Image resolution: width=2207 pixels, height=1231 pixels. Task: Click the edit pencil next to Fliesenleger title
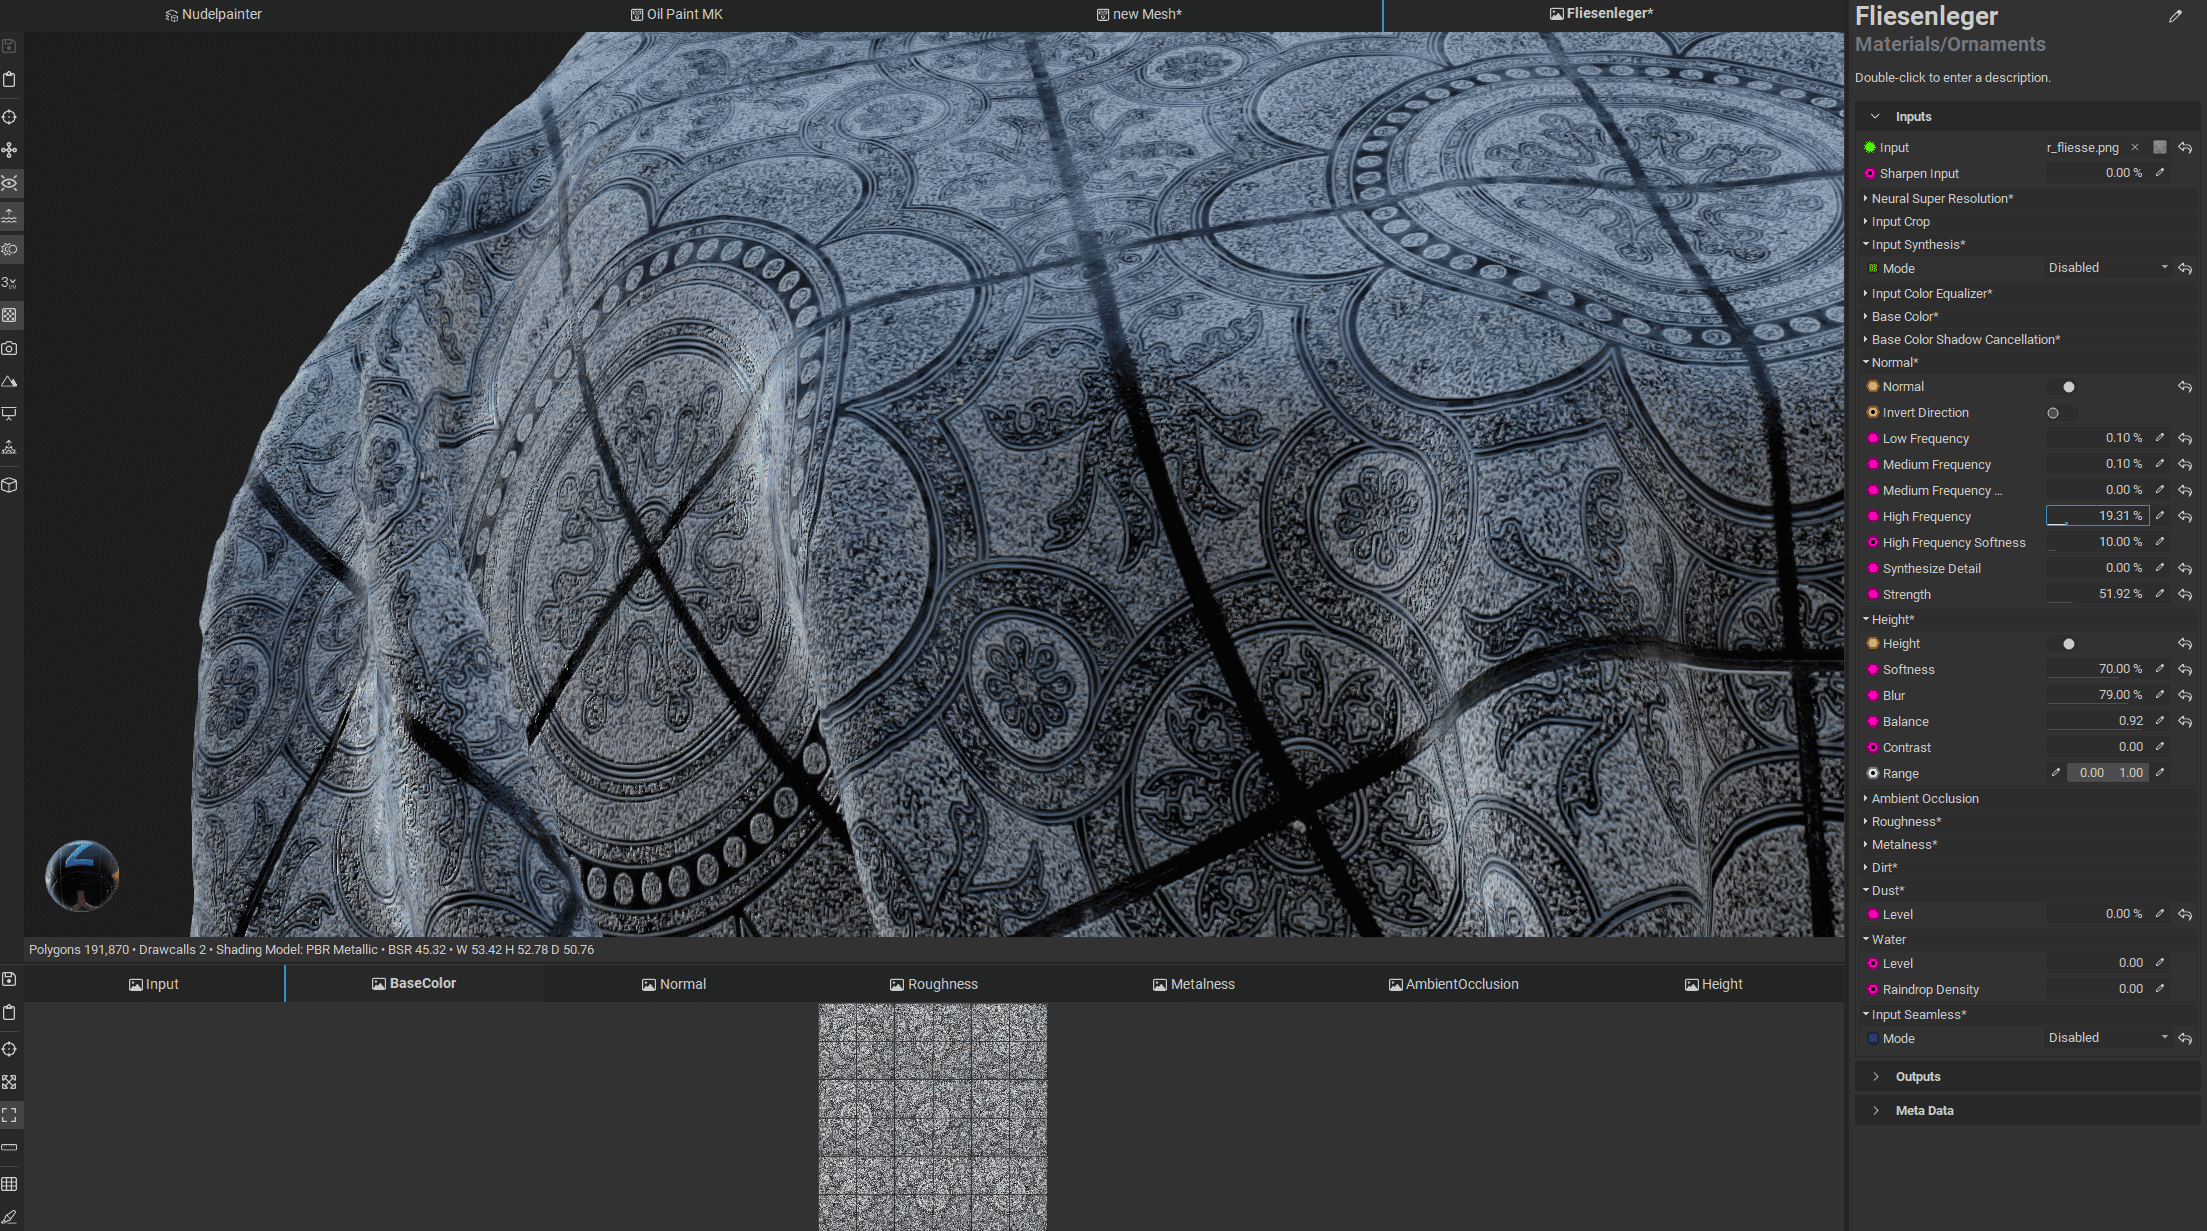pyautogui.click(x=2175, y=16)
